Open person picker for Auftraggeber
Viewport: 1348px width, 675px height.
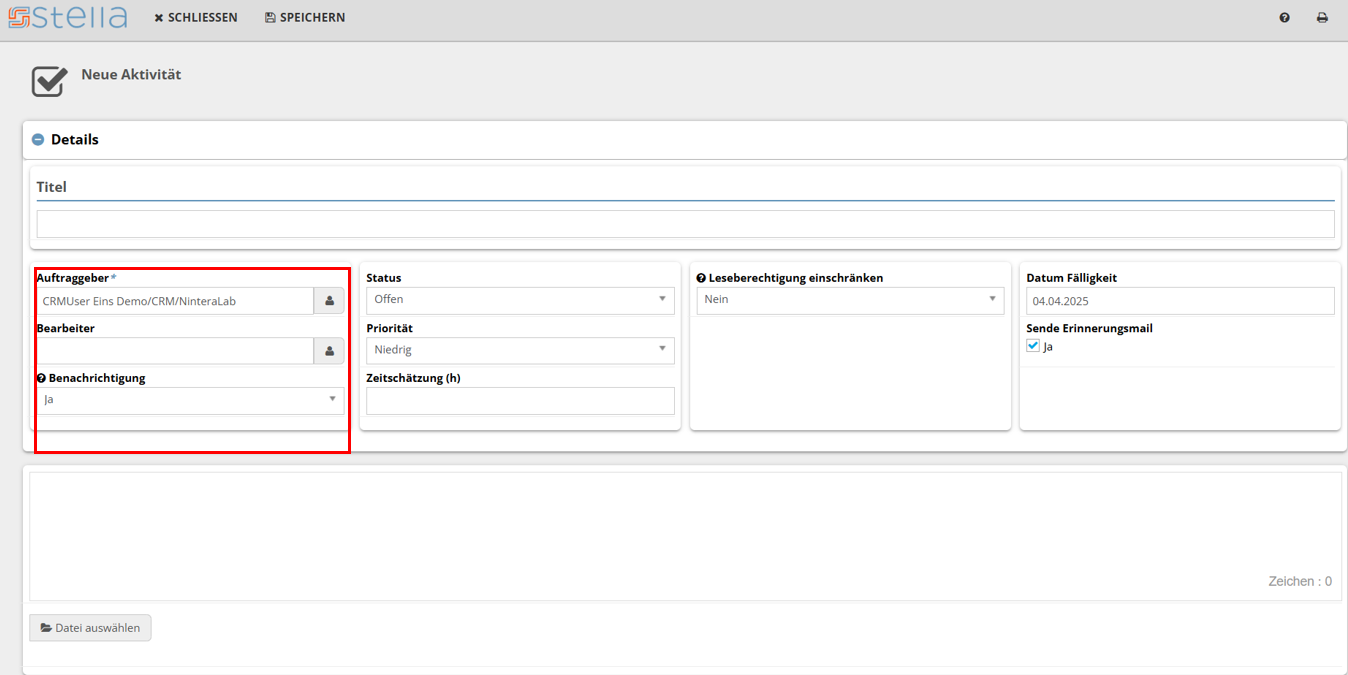pos(329,301)
